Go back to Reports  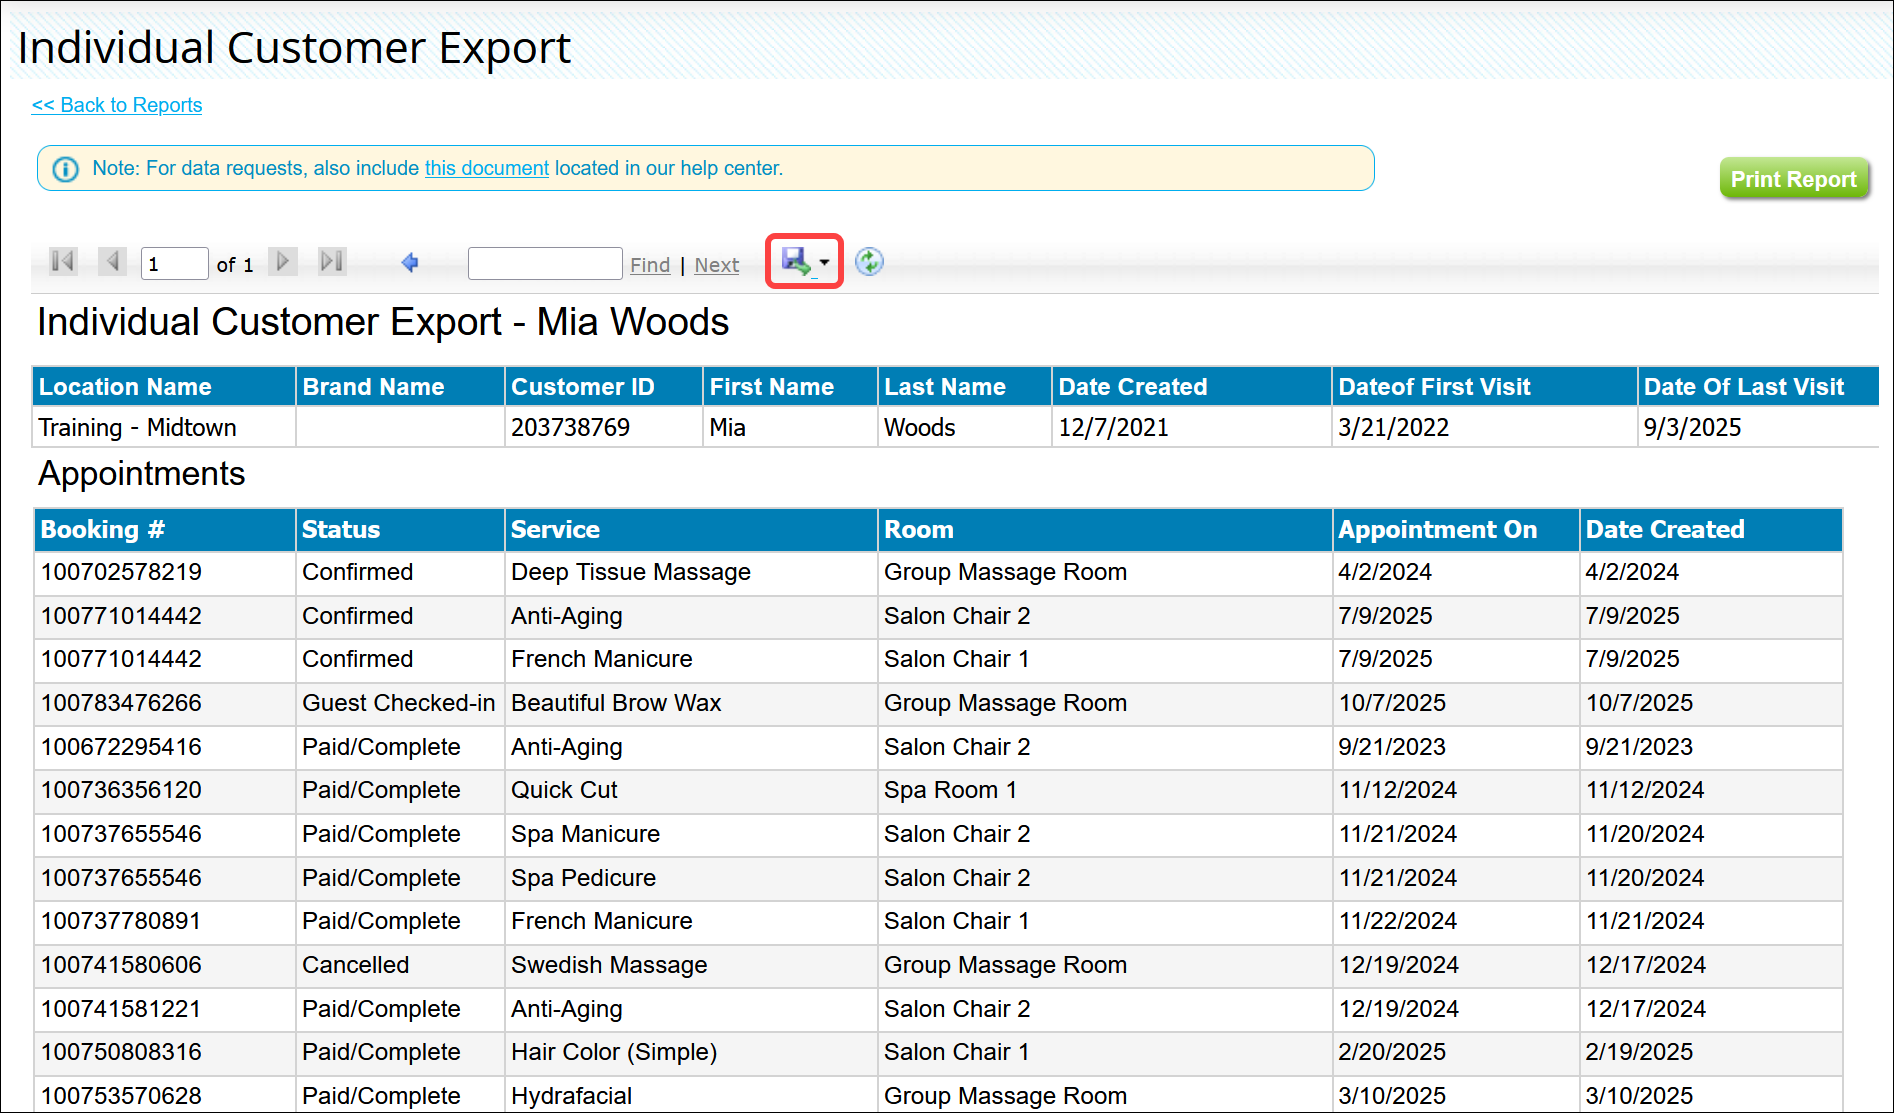tap(117, 105)
